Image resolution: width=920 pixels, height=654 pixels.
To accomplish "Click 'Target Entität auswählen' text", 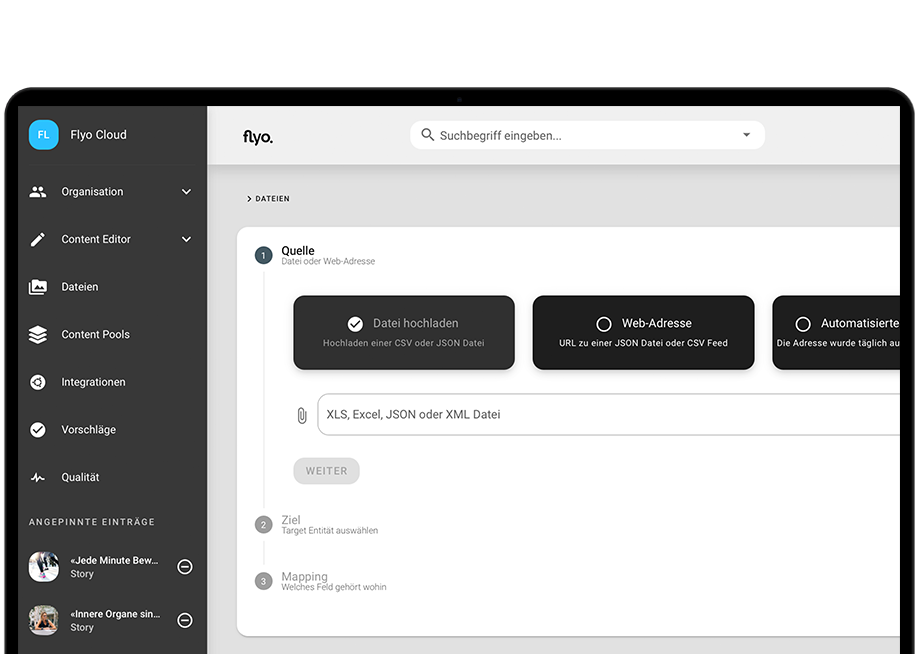I will (330, 531).
